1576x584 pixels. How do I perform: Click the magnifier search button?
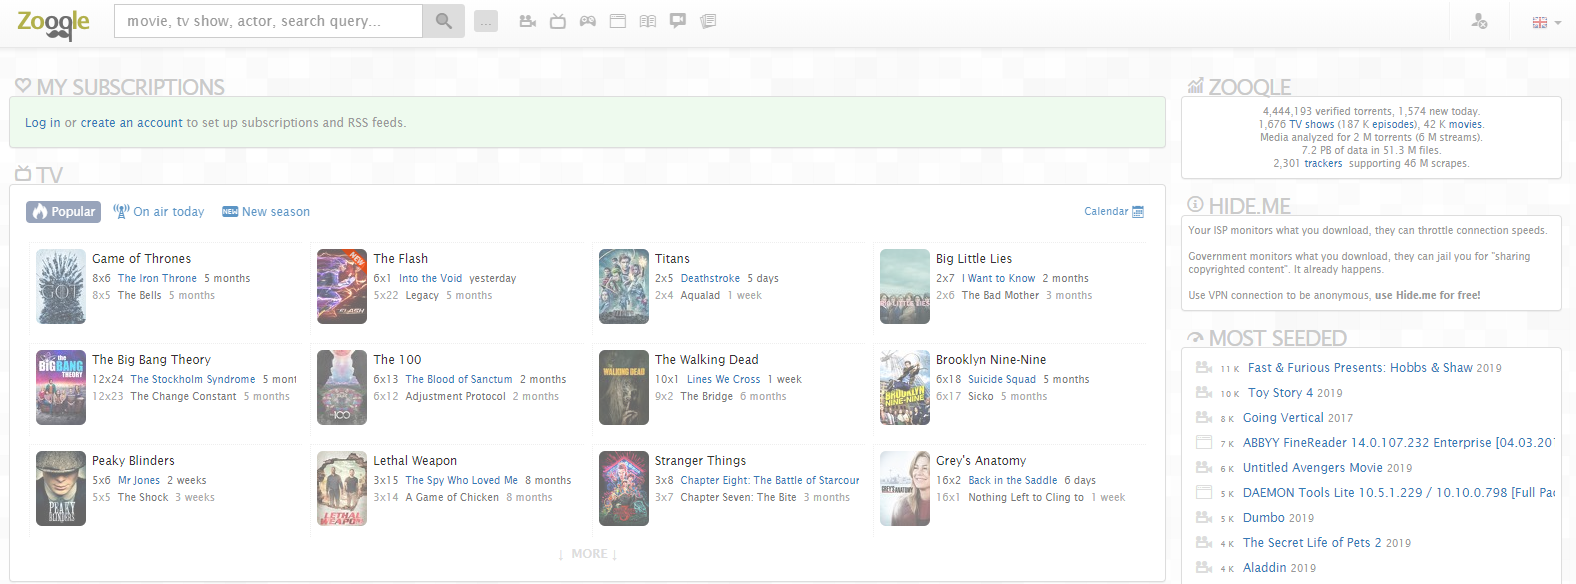coord(443,21)
